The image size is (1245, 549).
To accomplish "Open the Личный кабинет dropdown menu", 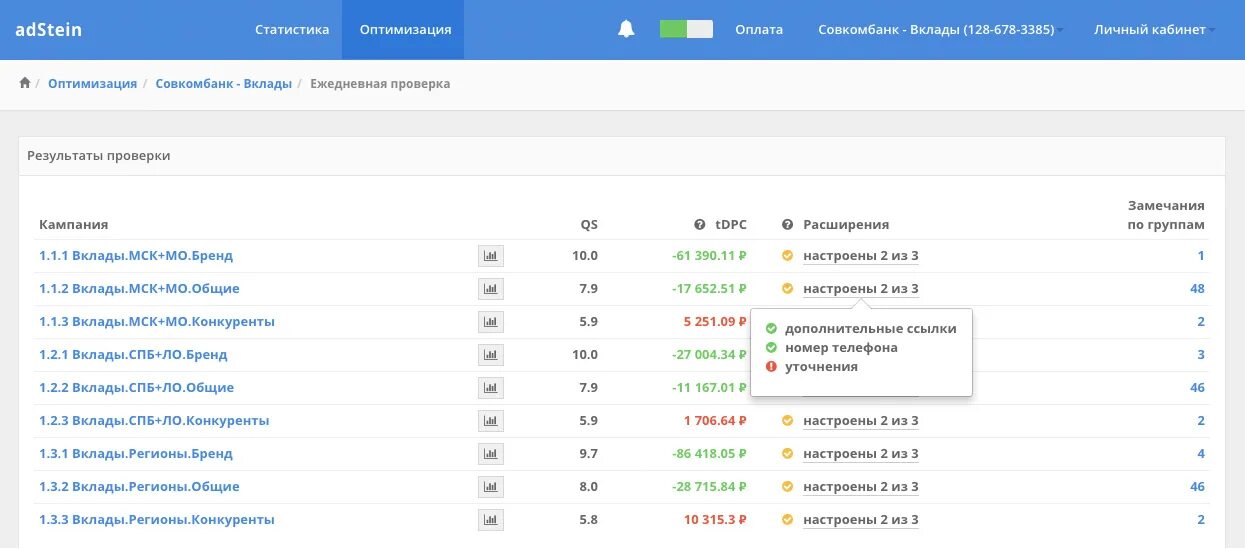I will point(1154,29).
